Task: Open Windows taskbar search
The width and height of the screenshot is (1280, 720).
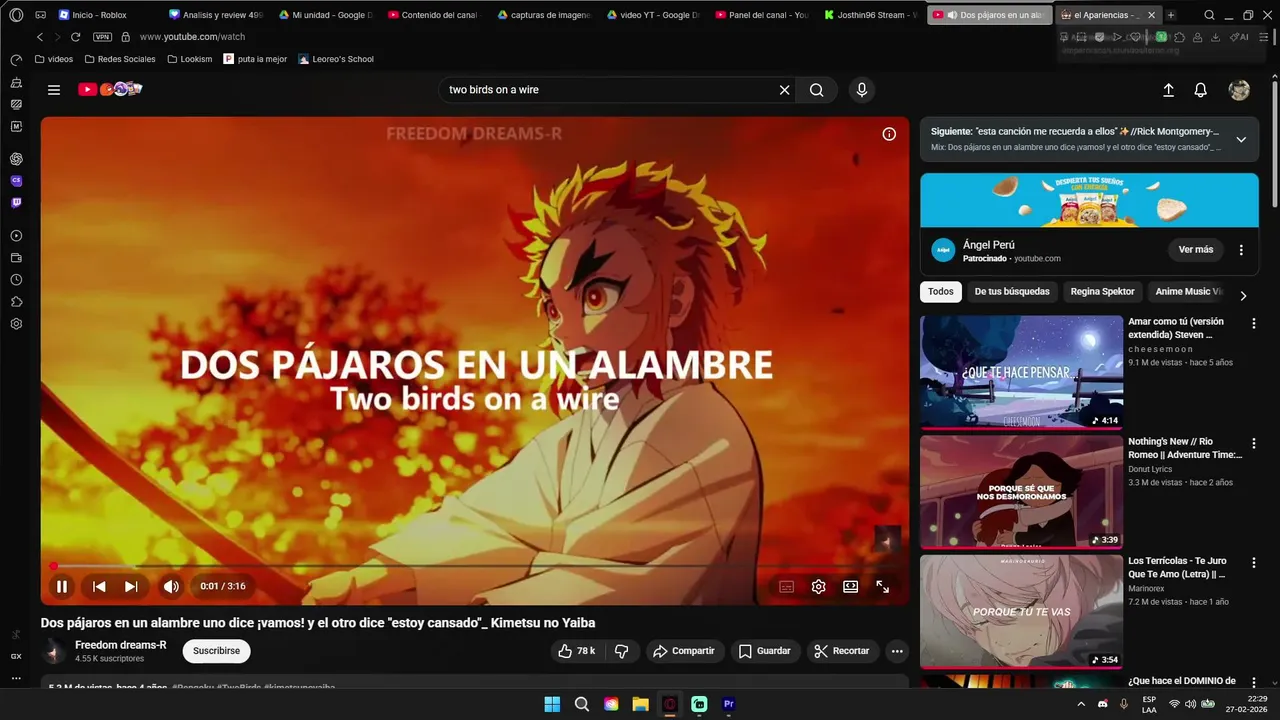Action: 581,704
